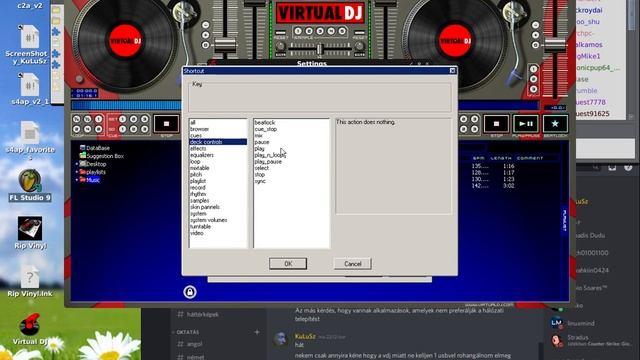The height and width of the screenshot is (360, 640).
Task: Click the left deck Stop button
Action: (x=166, y=124)
